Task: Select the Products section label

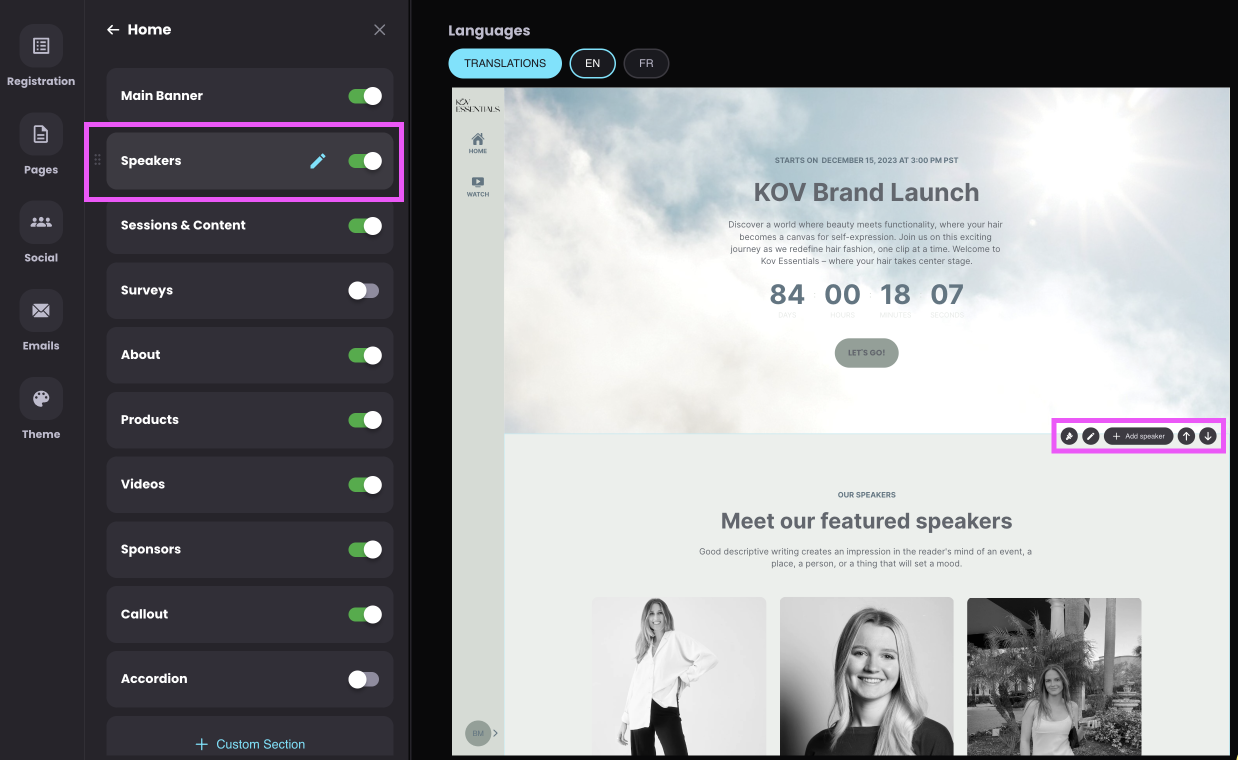Action: coord(150,420)
